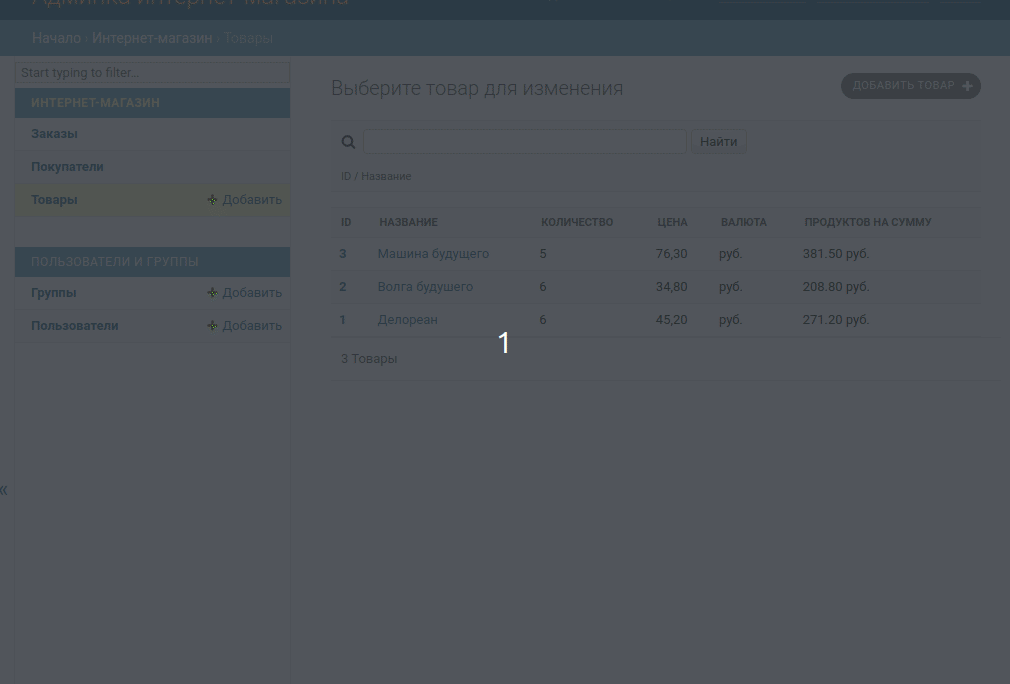Screen dimensions: 1010x684
Task: Click the ДОБАВИТЬ ТОВАР button
Action: coord(900,86)
